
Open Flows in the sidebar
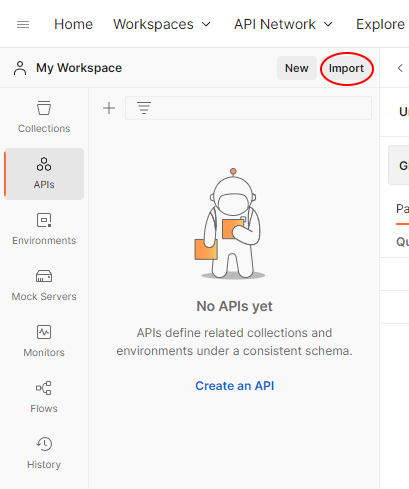44,397
